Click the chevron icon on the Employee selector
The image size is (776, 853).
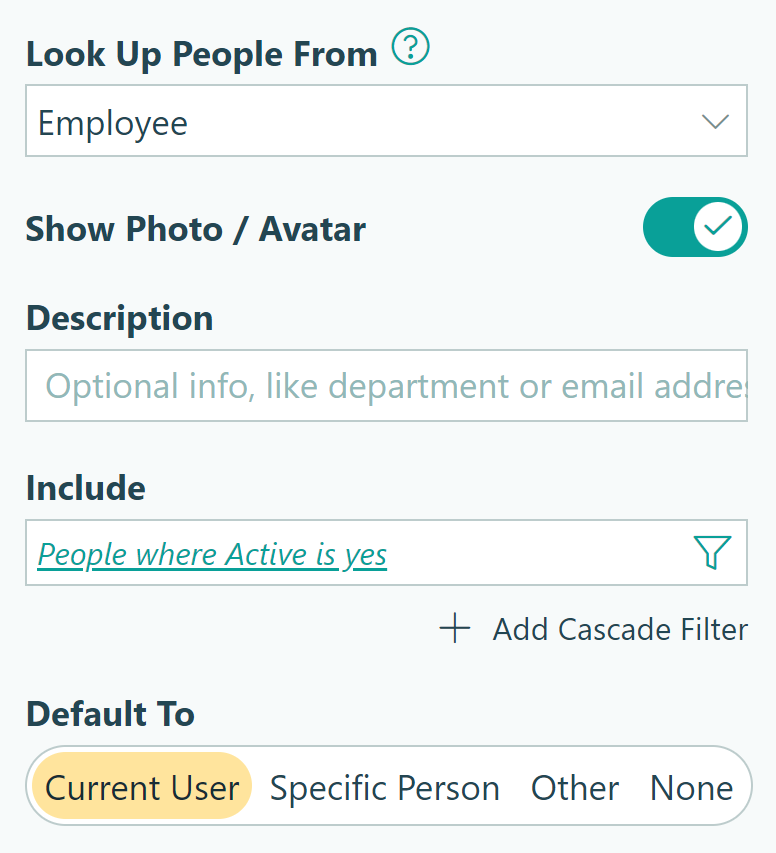click(714, 120)
